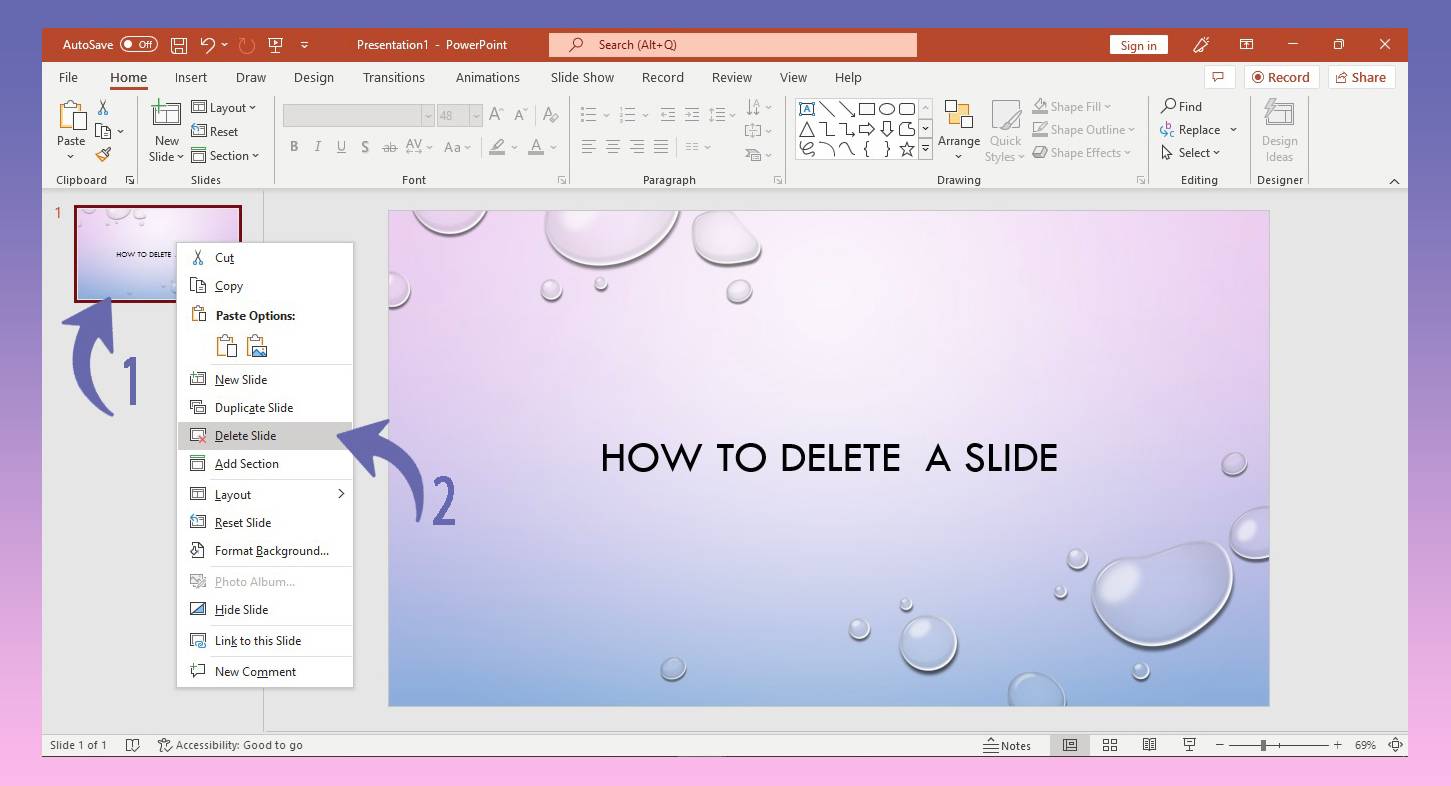Choose Picture paste option icon
This screenshot has width=1451, height=786.
coord(257,346)
